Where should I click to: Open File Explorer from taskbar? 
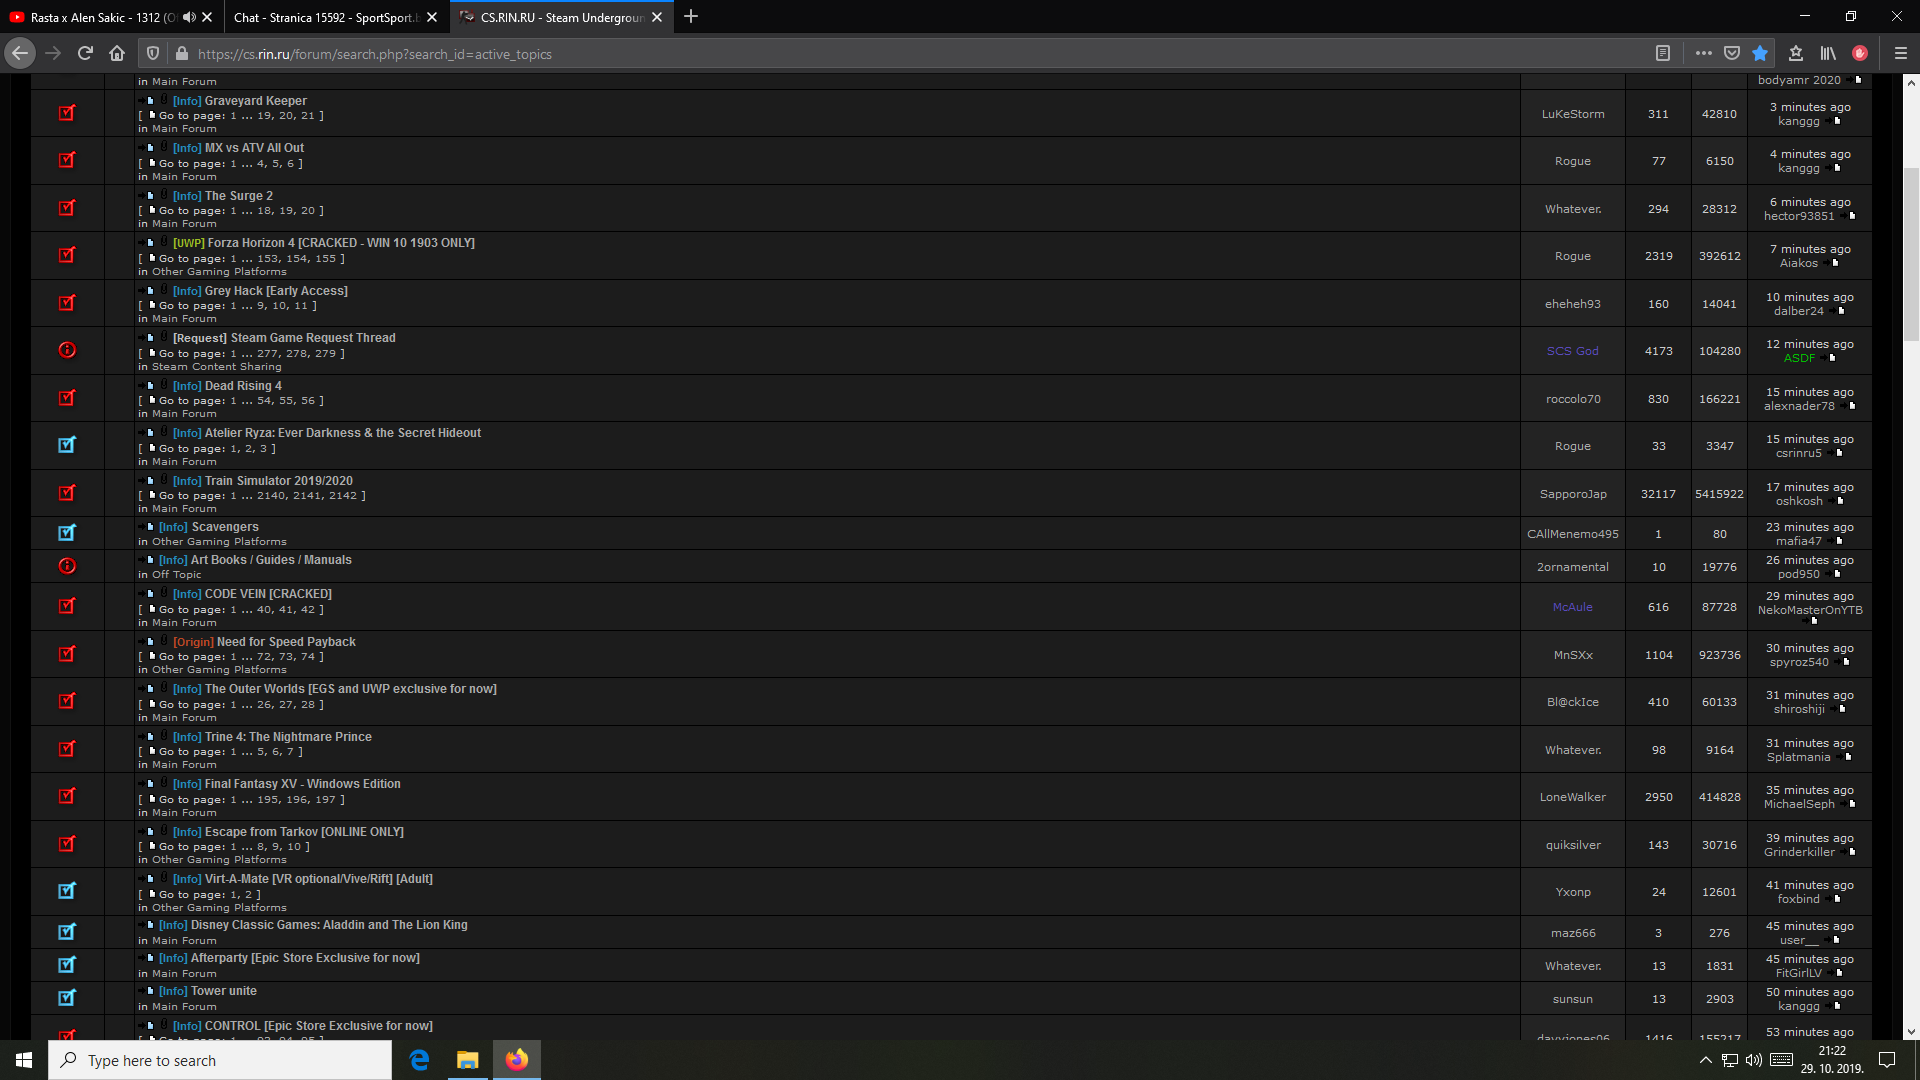pos(467,1060)
